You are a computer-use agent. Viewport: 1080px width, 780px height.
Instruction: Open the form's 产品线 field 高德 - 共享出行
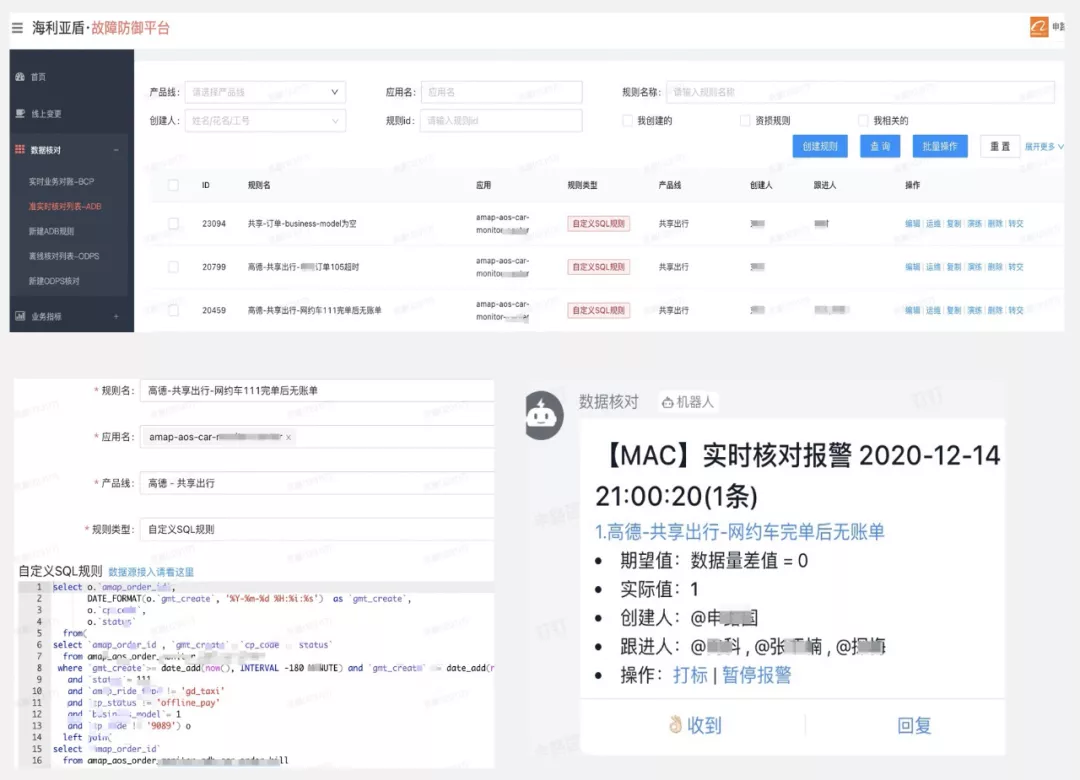click(317, 483)
